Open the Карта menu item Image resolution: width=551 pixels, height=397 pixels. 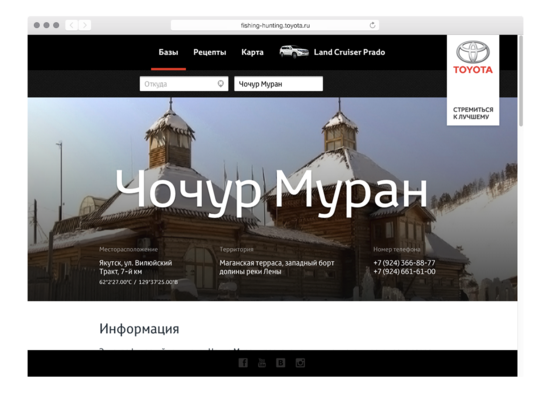(252, 52)
